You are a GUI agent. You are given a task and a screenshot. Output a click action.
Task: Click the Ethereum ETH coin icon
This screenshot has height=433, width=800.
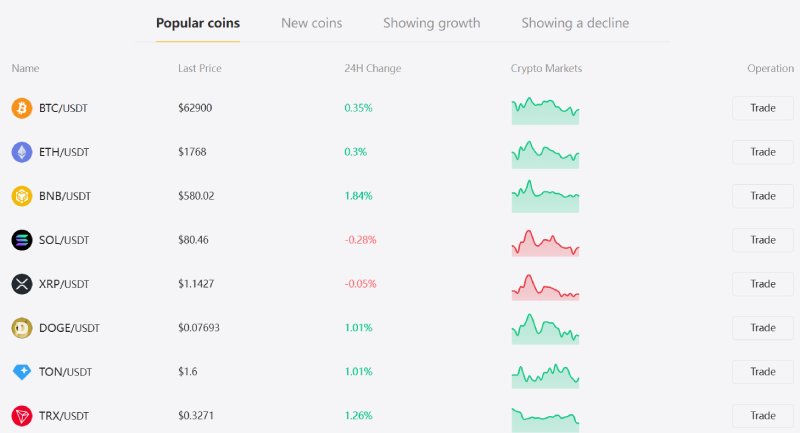tap(22, 152)
